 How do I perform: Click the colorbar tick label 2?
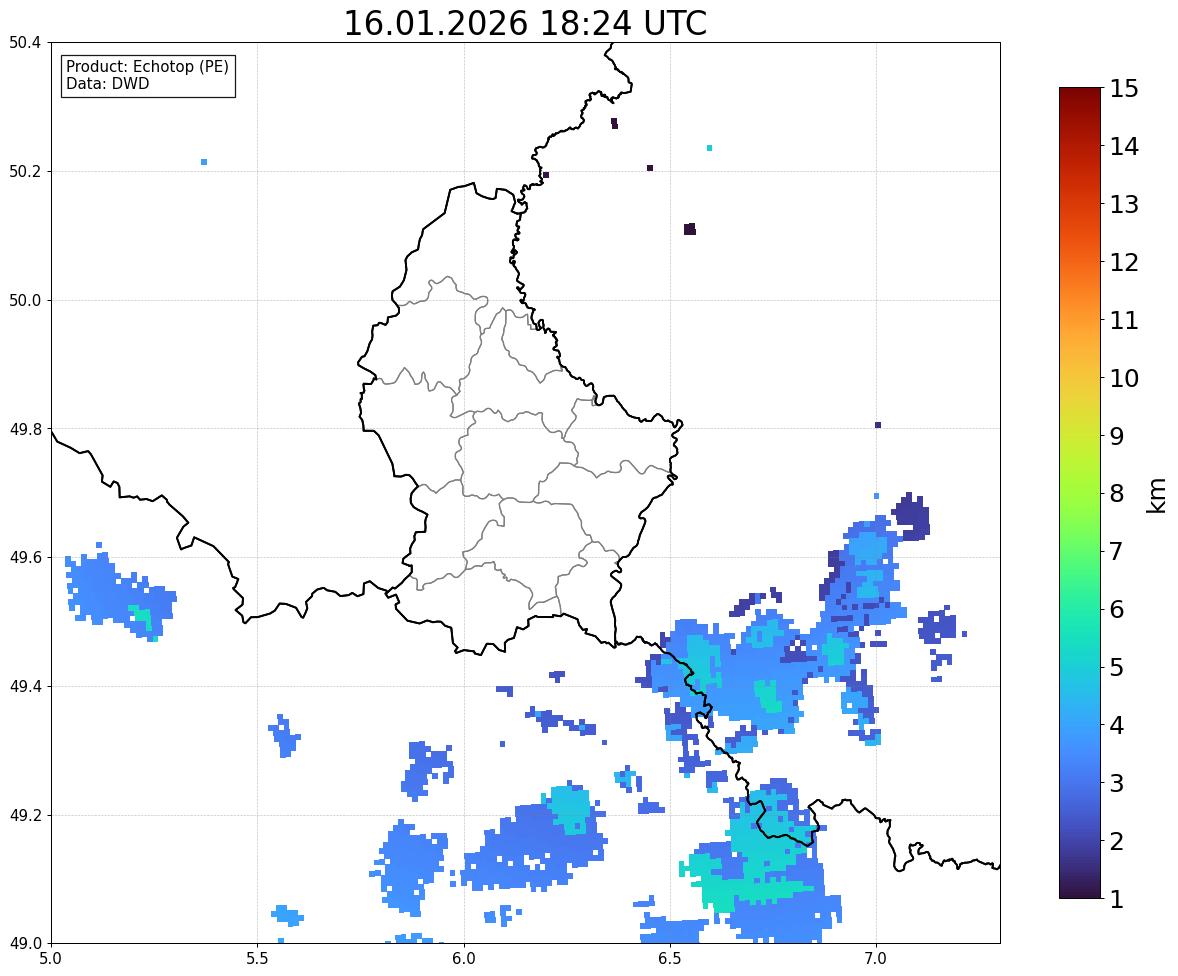(1117, 841)
